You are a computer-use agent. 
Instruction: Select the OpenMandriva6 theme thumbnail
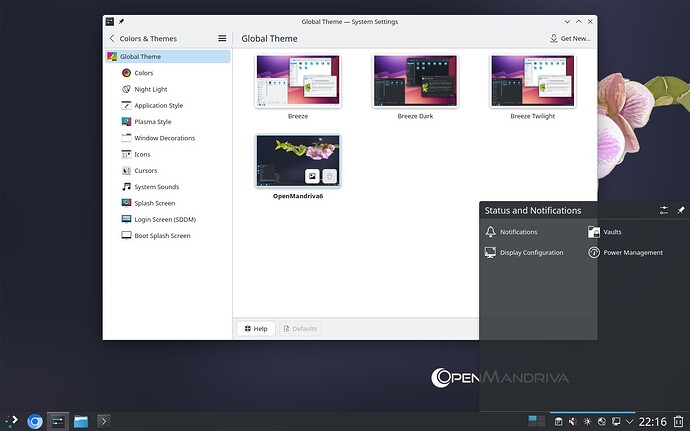click(298, 161)
